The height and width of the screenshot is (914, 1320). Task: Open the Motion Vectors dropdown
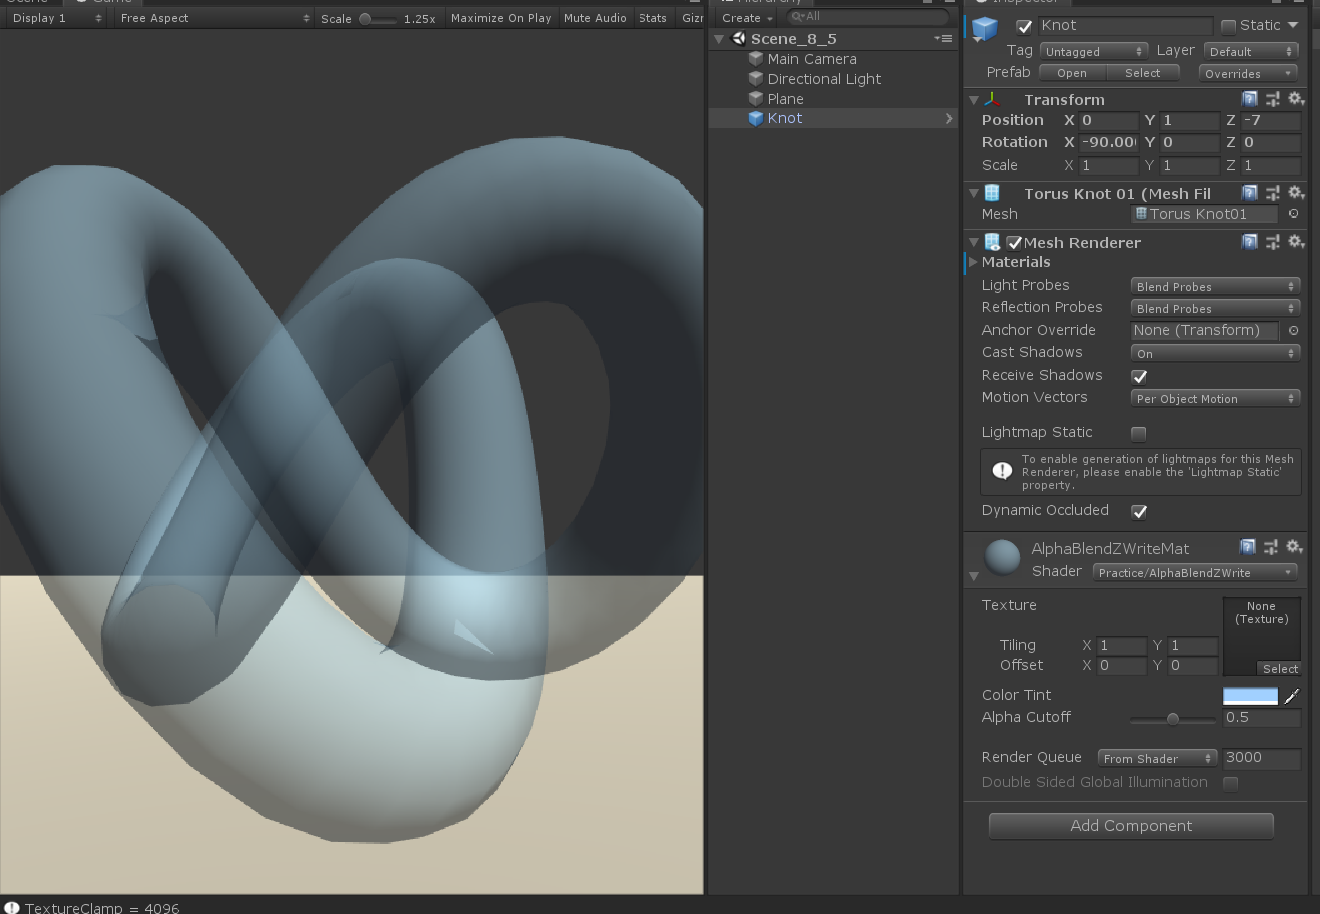click(x=1215, y=398)
